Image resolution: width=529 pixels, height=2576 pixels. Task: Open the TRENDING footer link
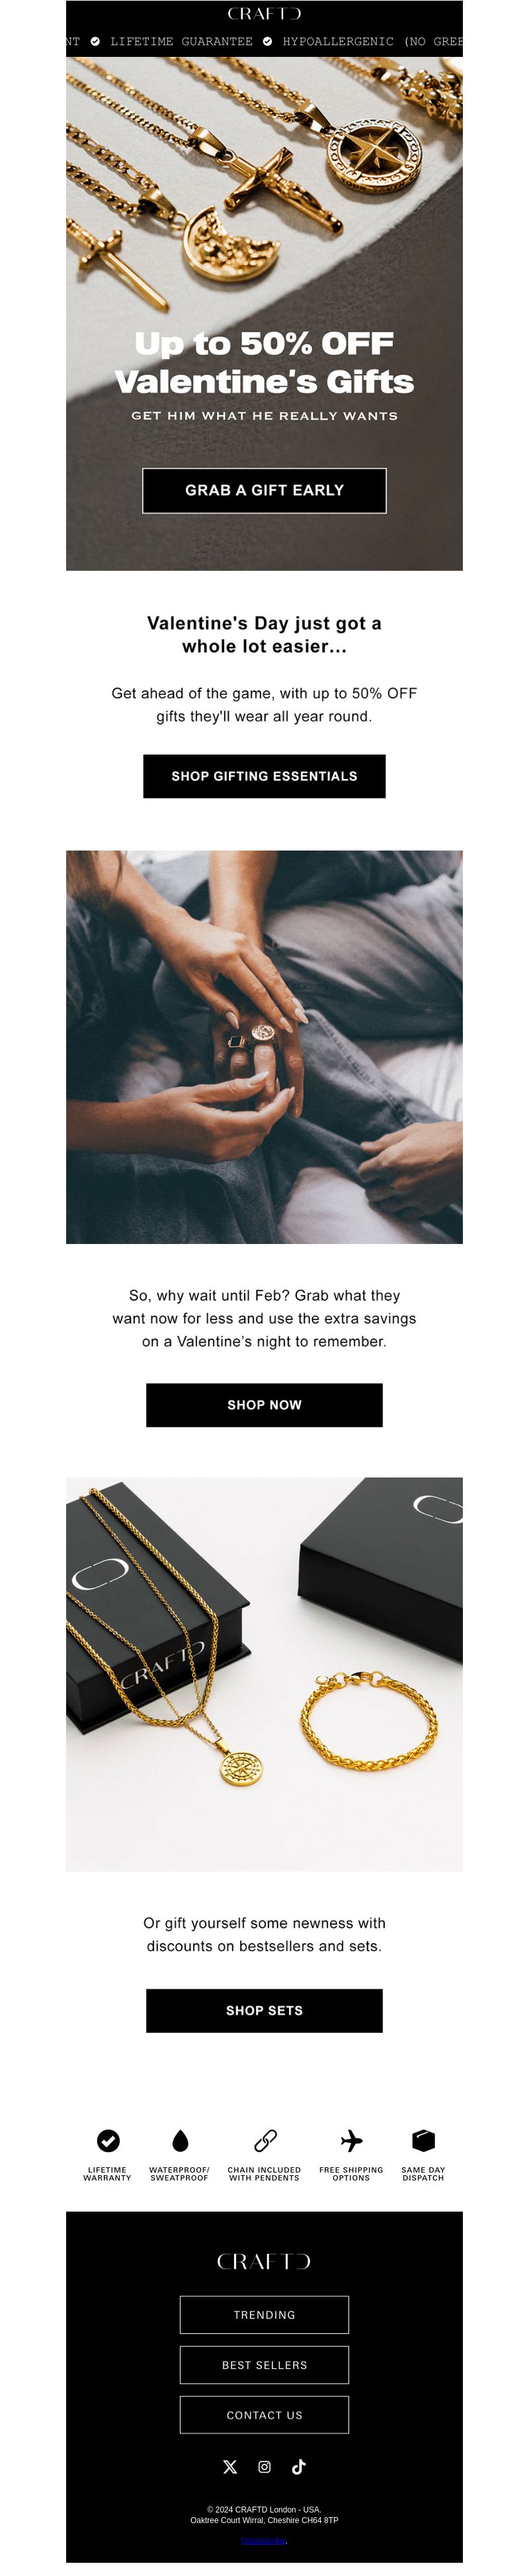click(264, 2314)
